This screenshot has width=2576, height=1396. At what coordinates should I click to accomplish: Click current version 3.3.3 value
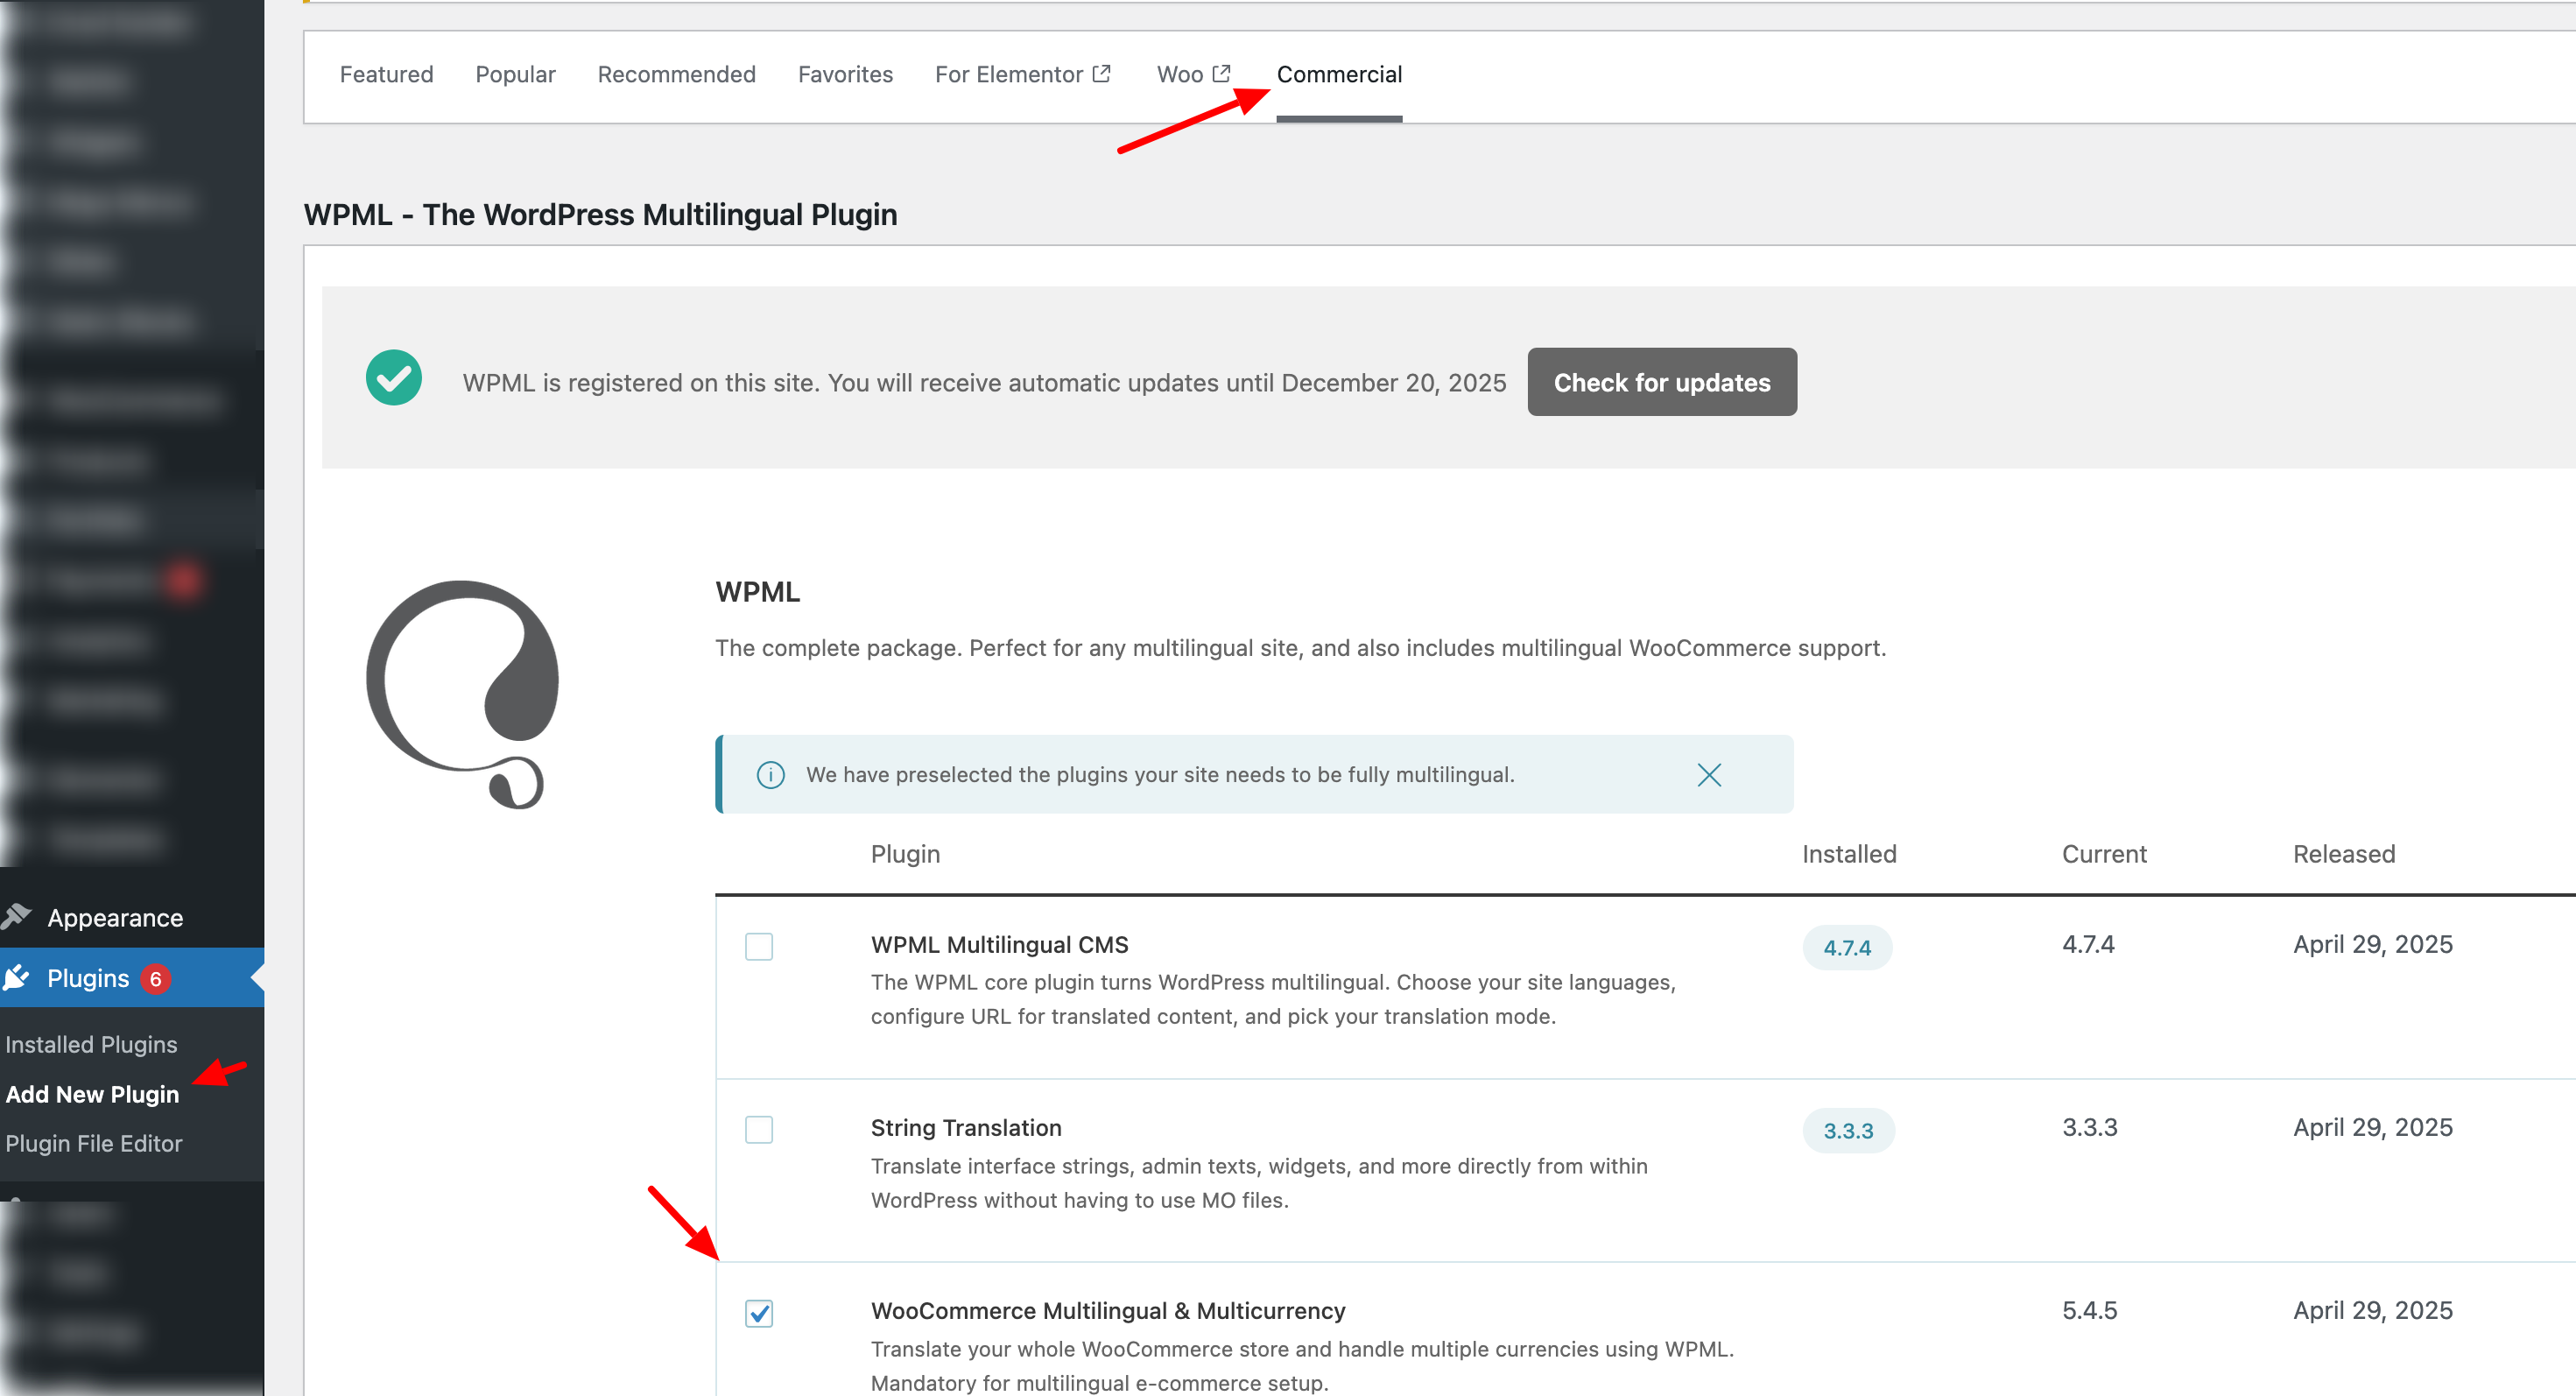tap(2089, 1127)
